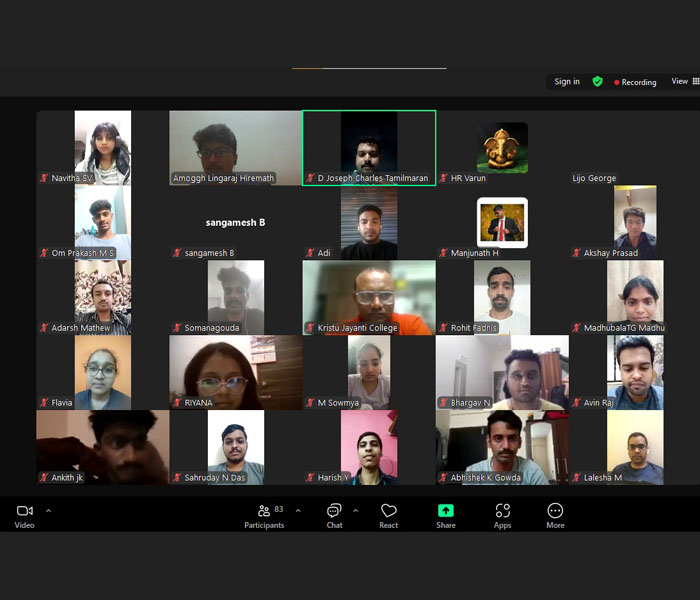Screen dimensions: 700x600
Task: Select D Joseph Charles Tamilmaran's video tile
Action: 369,147
